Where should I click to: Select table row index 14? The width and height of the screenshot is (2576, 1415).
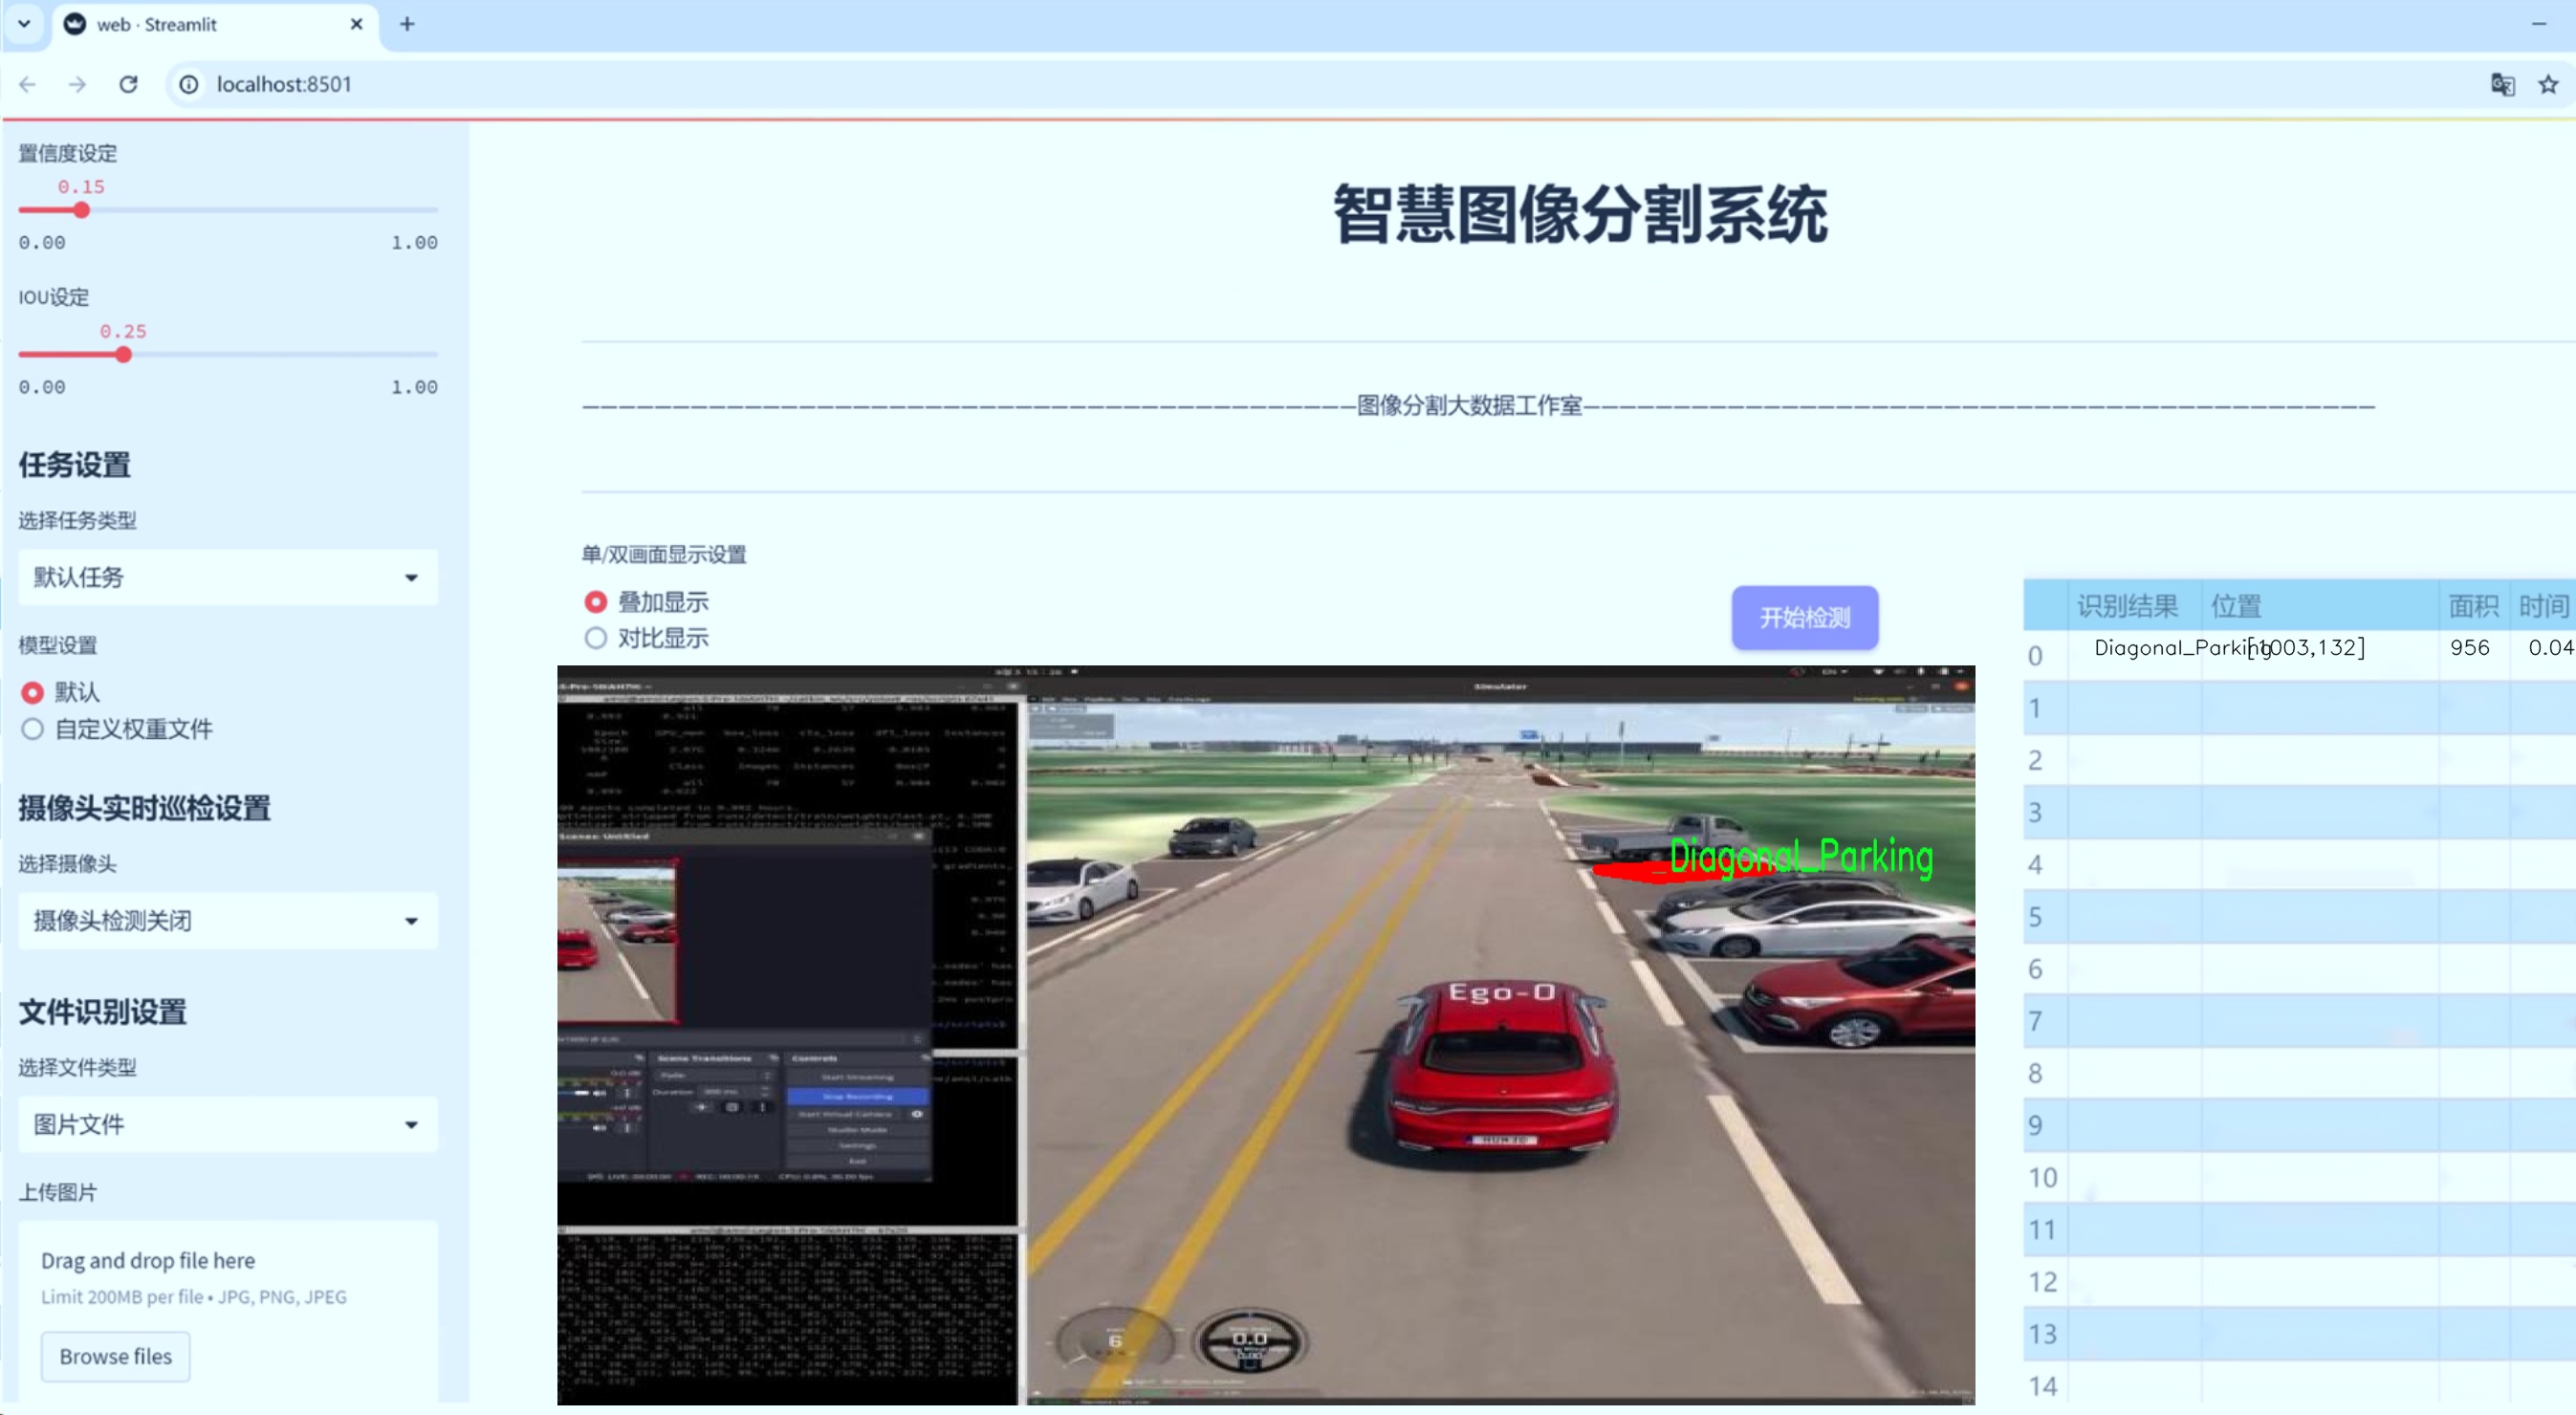pyautogui.click(x=2042, y=1386)
